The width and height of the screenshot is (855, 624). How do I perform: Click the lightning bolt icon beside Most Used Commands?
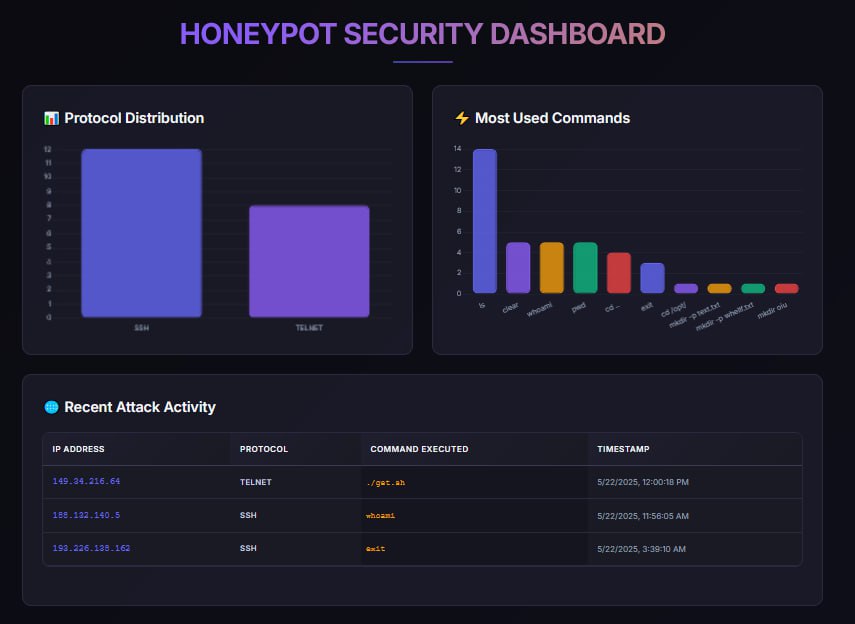(x=461, y=118)
